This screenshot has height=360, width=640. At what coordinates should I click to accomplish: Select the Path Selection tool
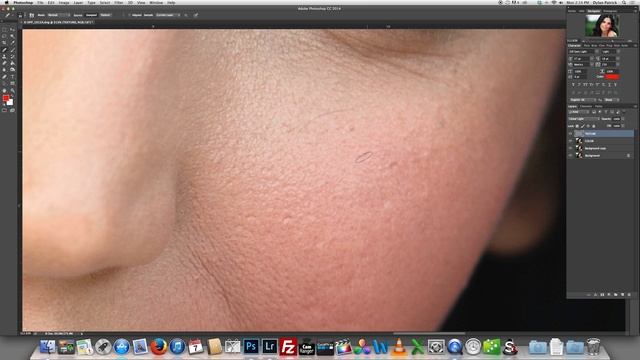click(4, 83)
